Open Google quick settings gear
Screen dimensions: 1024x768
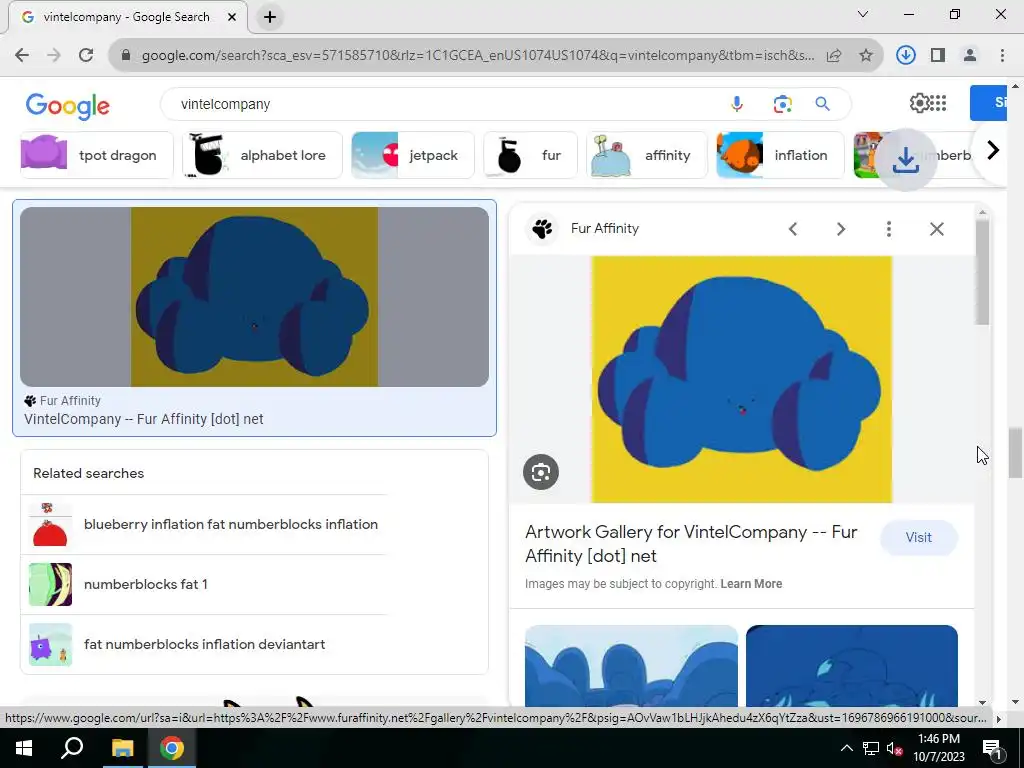919,103
